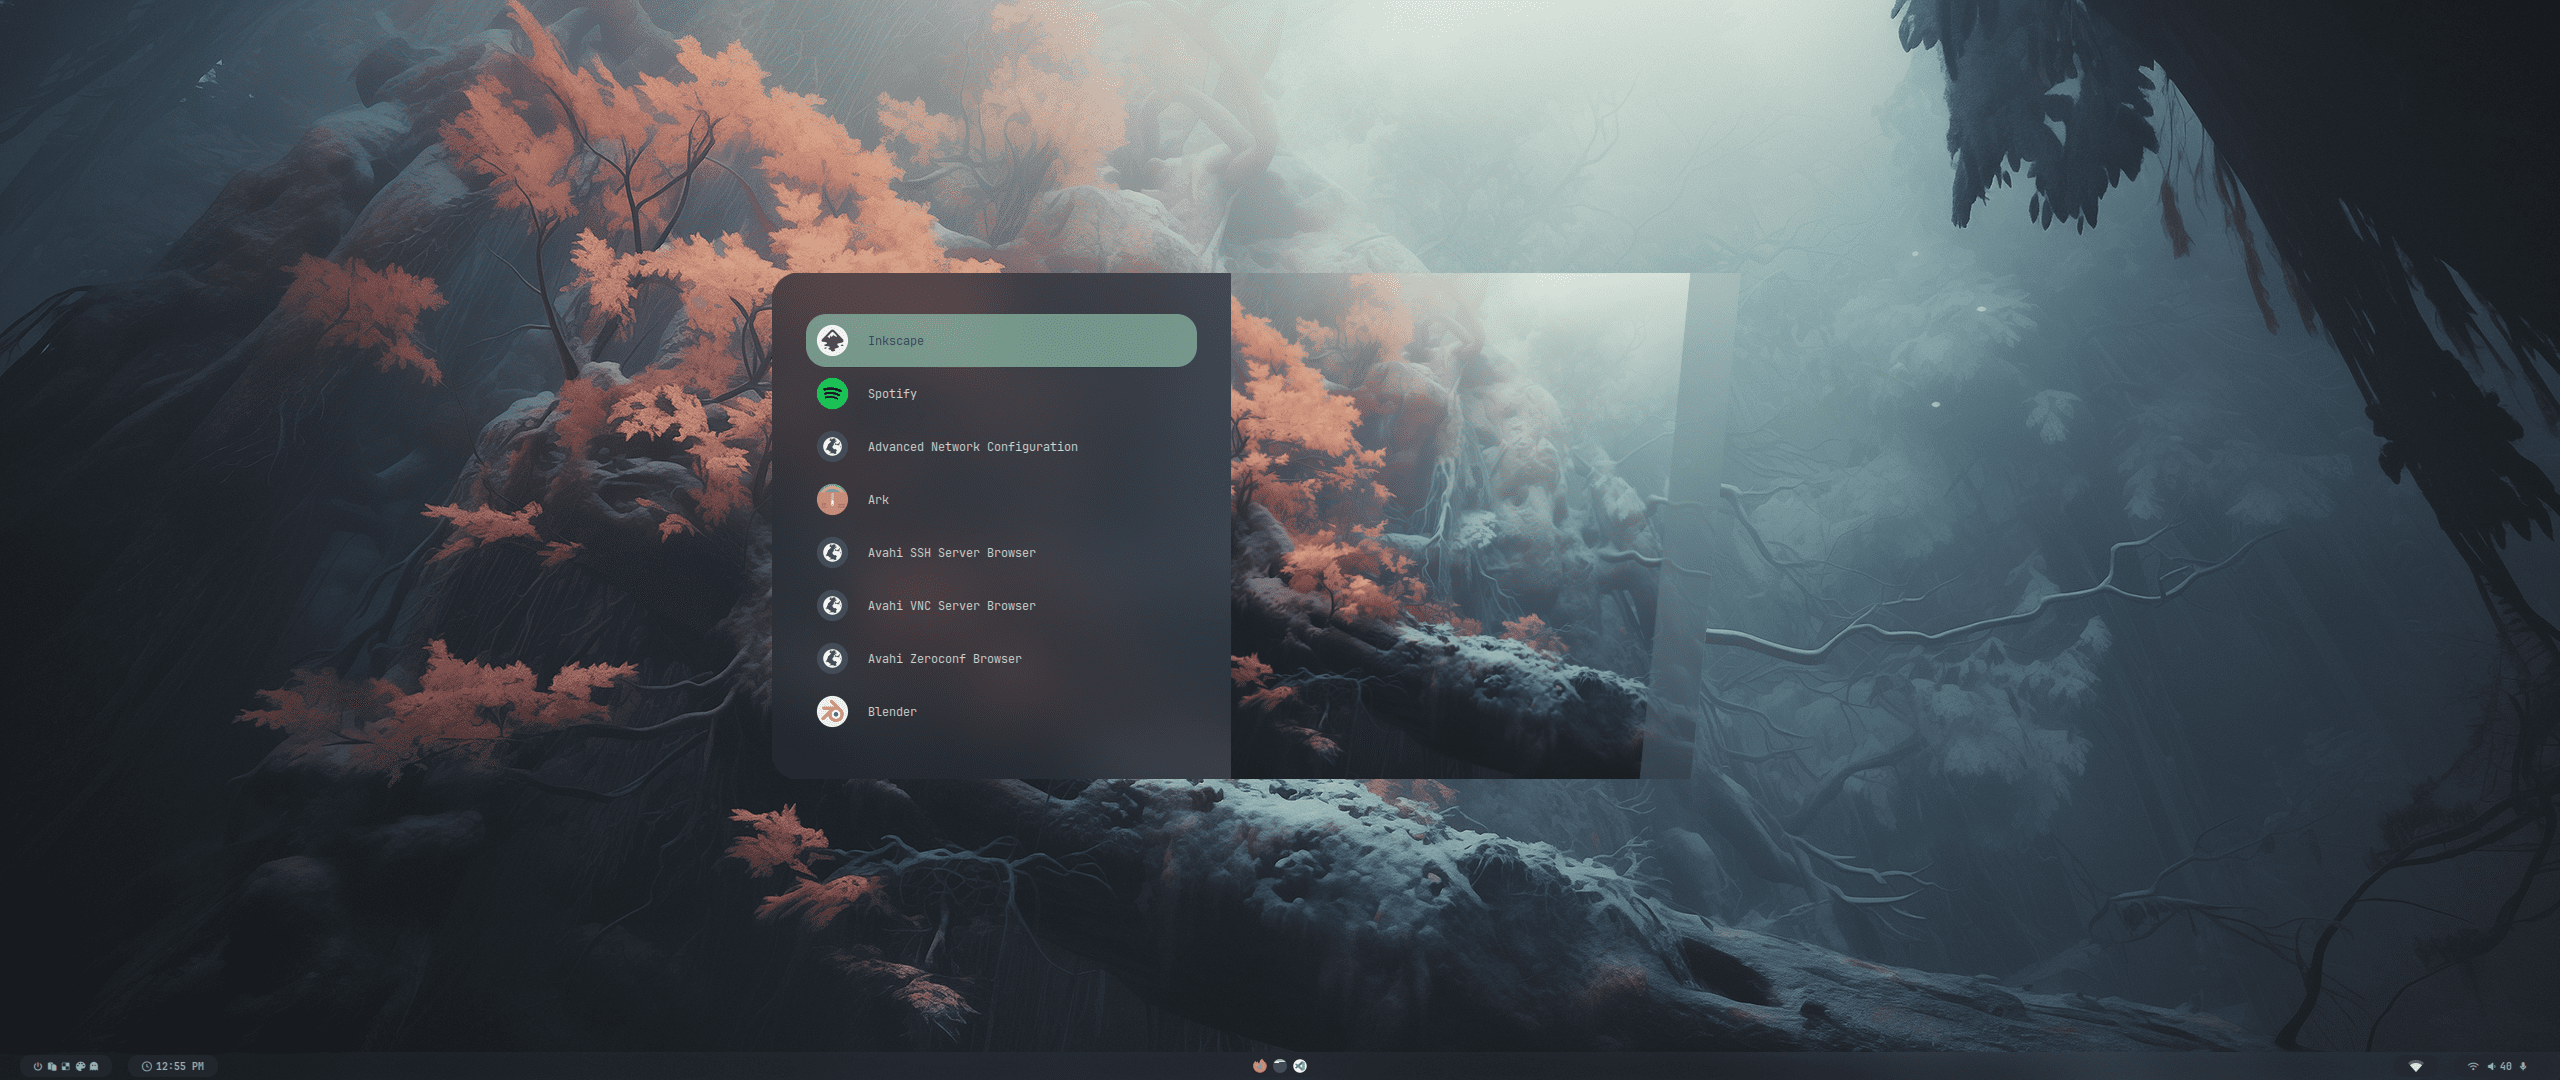Click the checkered wallpaper icon
The height and width of the screenshot is (1080, 2560).
[66, 1066]
